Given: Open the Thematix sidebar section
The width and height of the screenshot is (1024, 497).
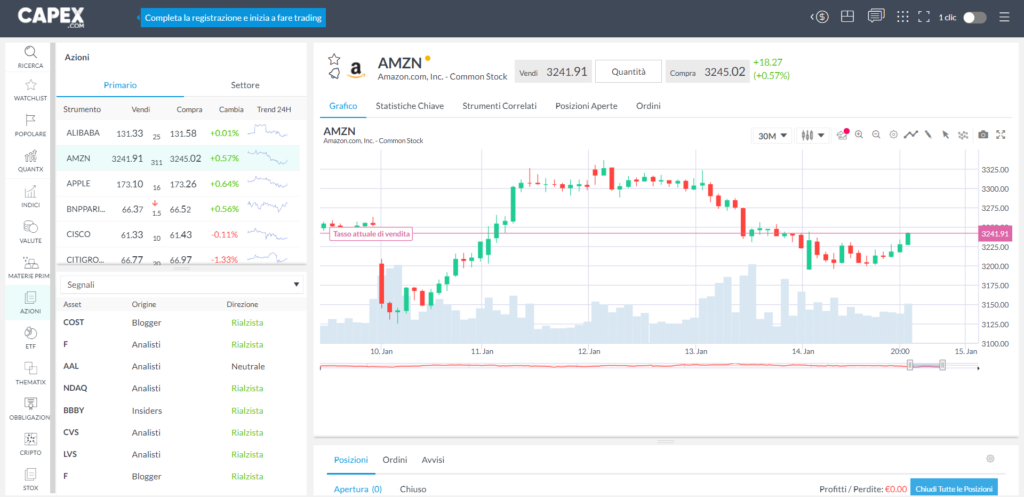Looking at the screenshot, I should 31,374.
